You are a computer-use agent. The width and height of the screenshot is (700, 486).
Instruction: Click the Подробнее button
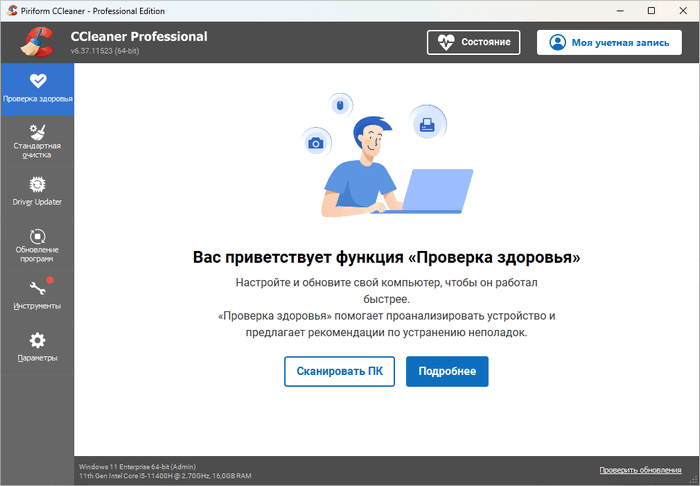click(447, 371)
